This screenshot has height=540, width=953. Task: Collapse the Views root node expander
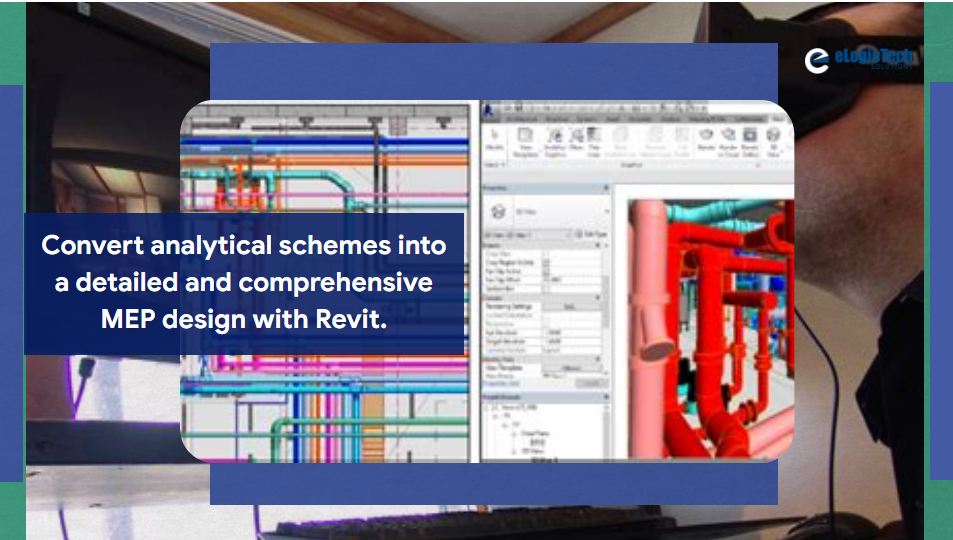pyautogui.click(x=488, y=407)
